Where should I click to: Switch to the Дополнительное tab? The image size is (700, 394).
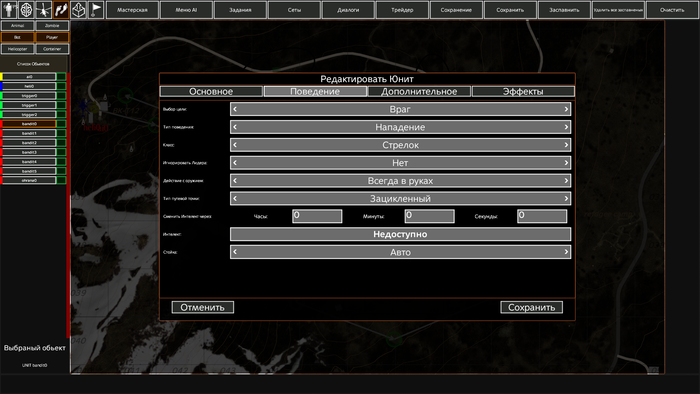[419, 91]
